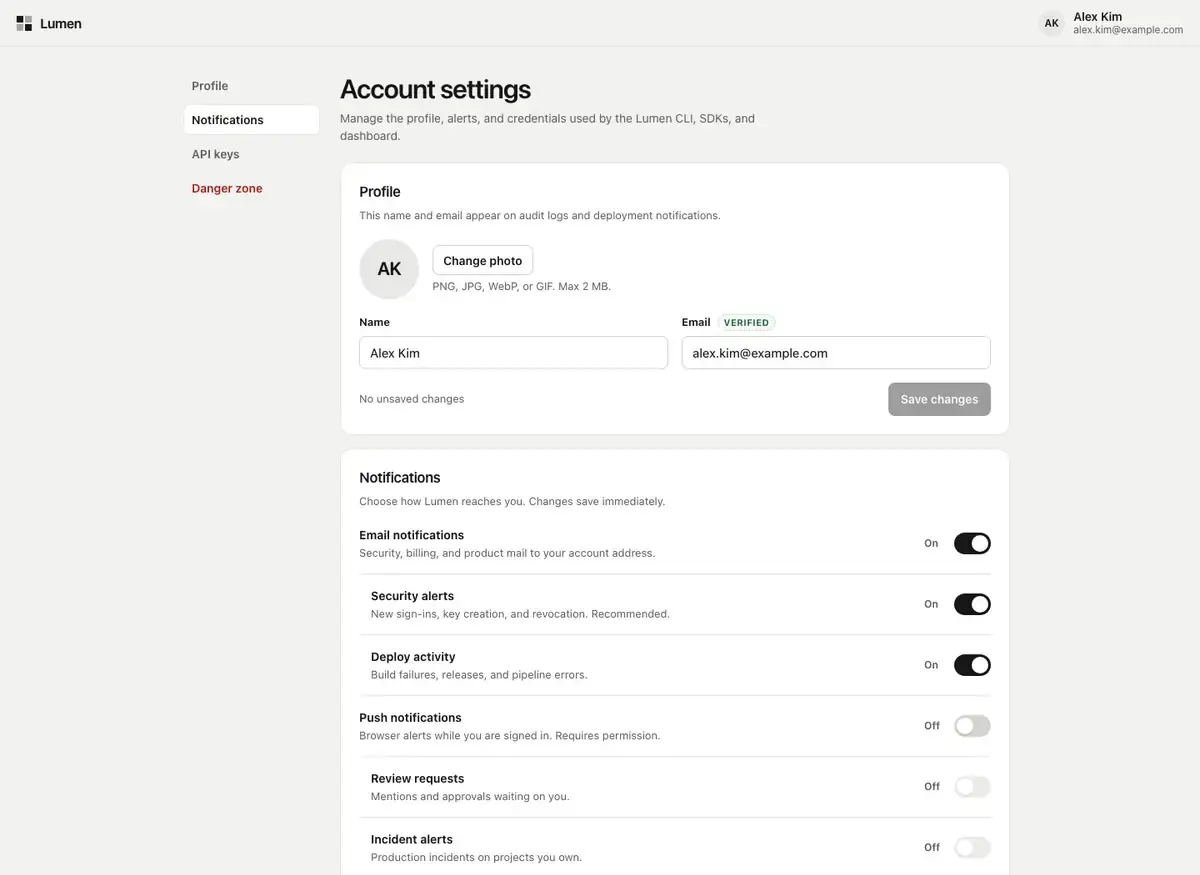Focus the Name input field
The width and height of the screenshot is (1200, 875).
pos(513,353)
